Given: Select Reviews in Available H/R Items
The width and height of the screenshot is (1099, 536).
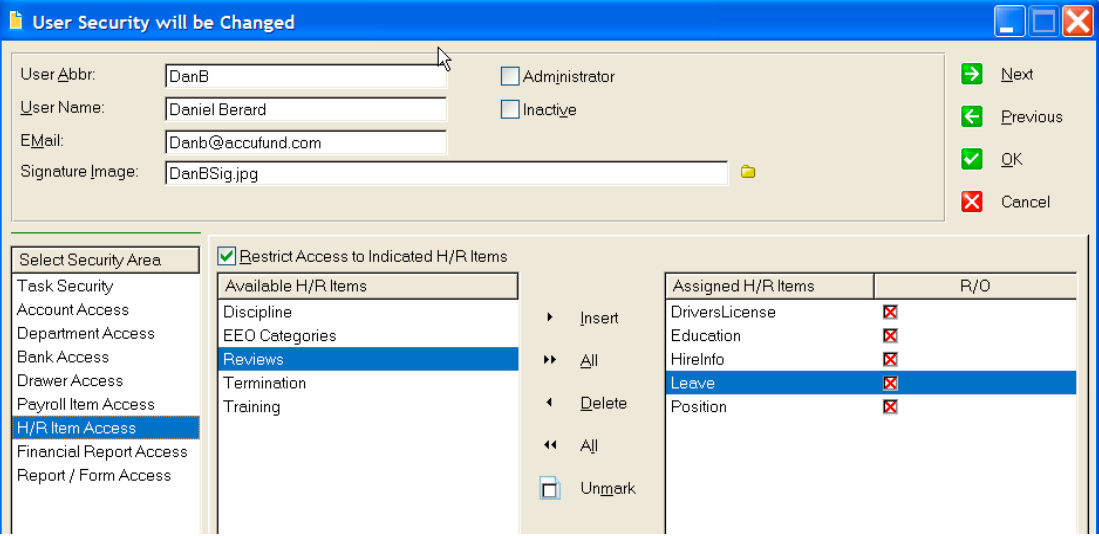Looking at the screenshot, I should (368, 359).
